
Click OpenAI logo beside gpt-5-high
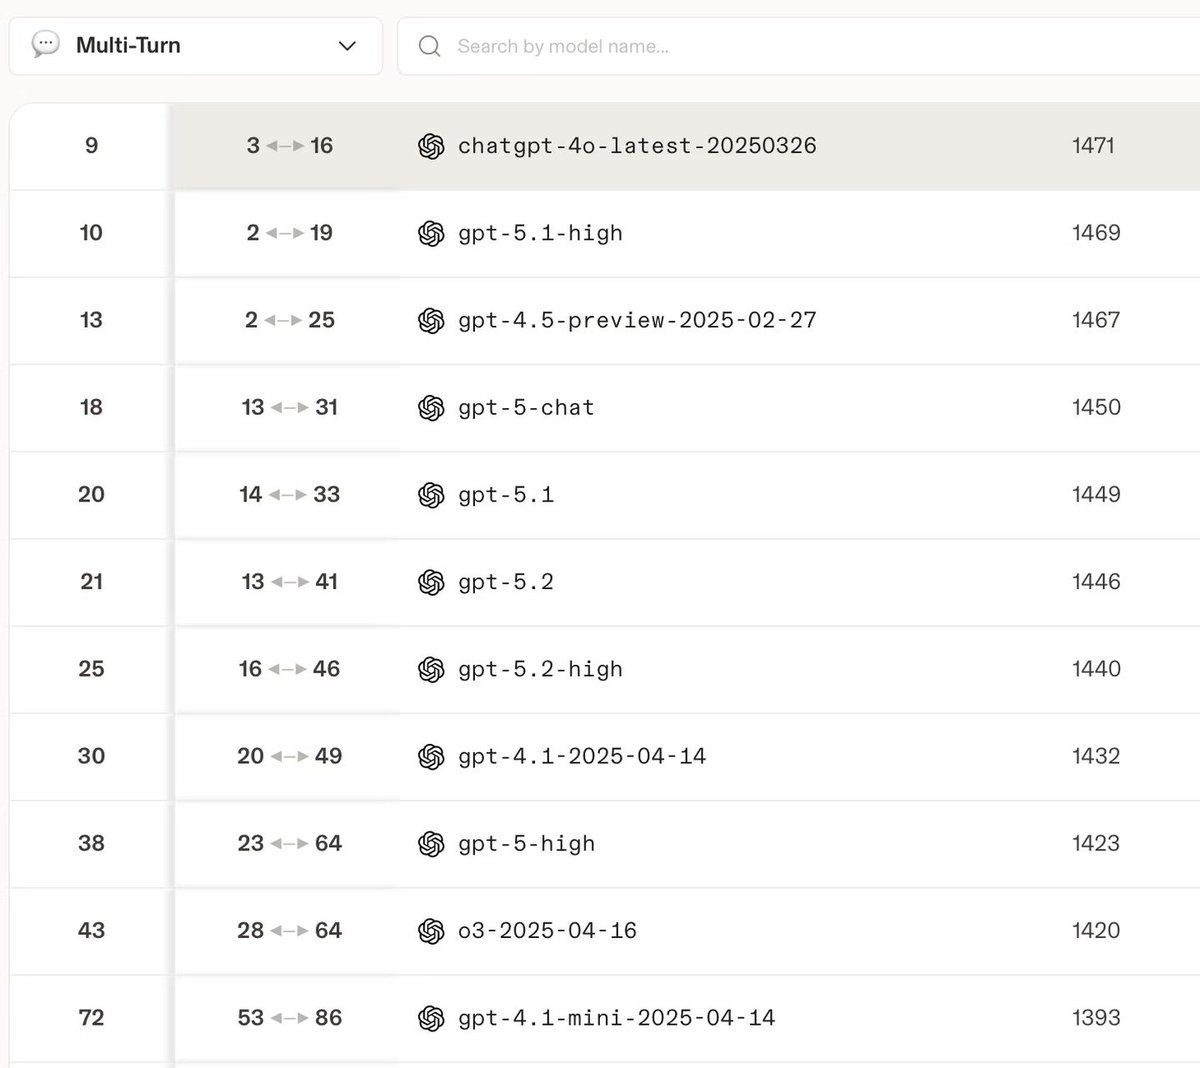click(x=431, y=843)
